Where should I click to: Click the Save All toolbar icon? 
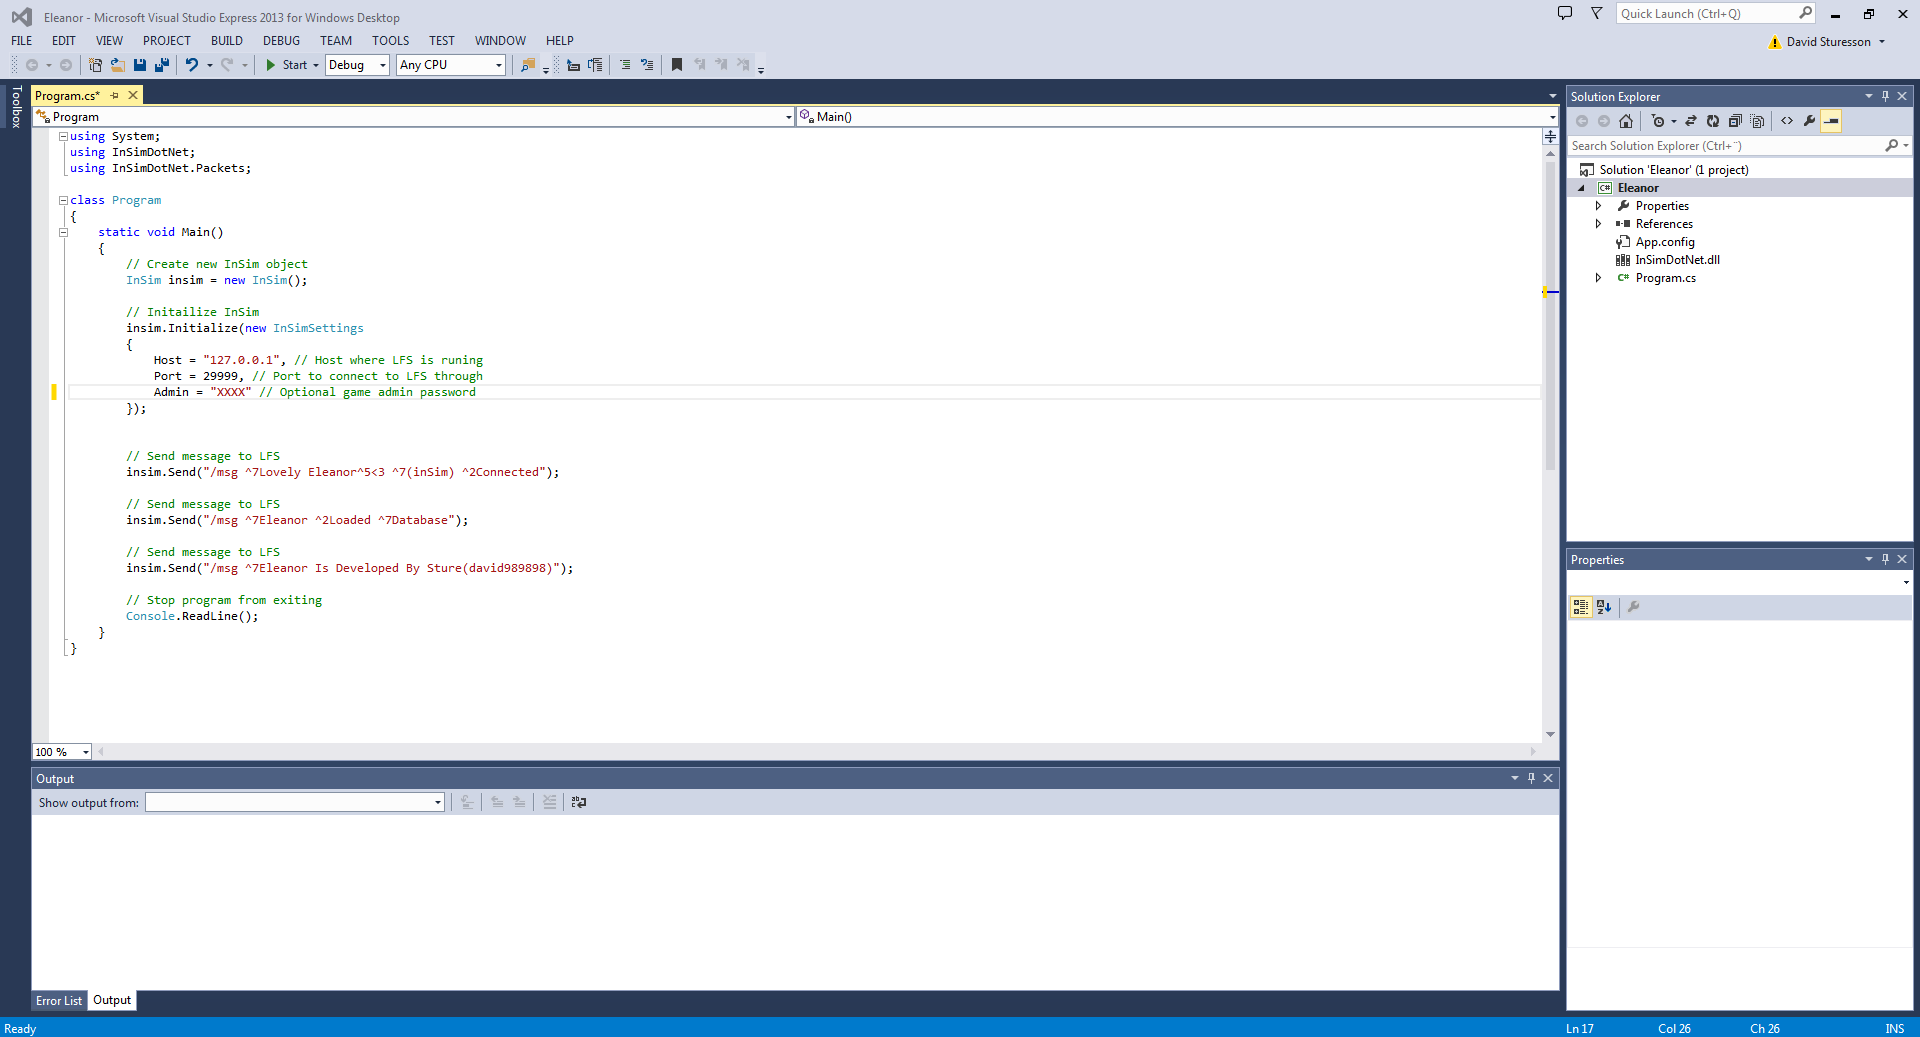(161, 65)
